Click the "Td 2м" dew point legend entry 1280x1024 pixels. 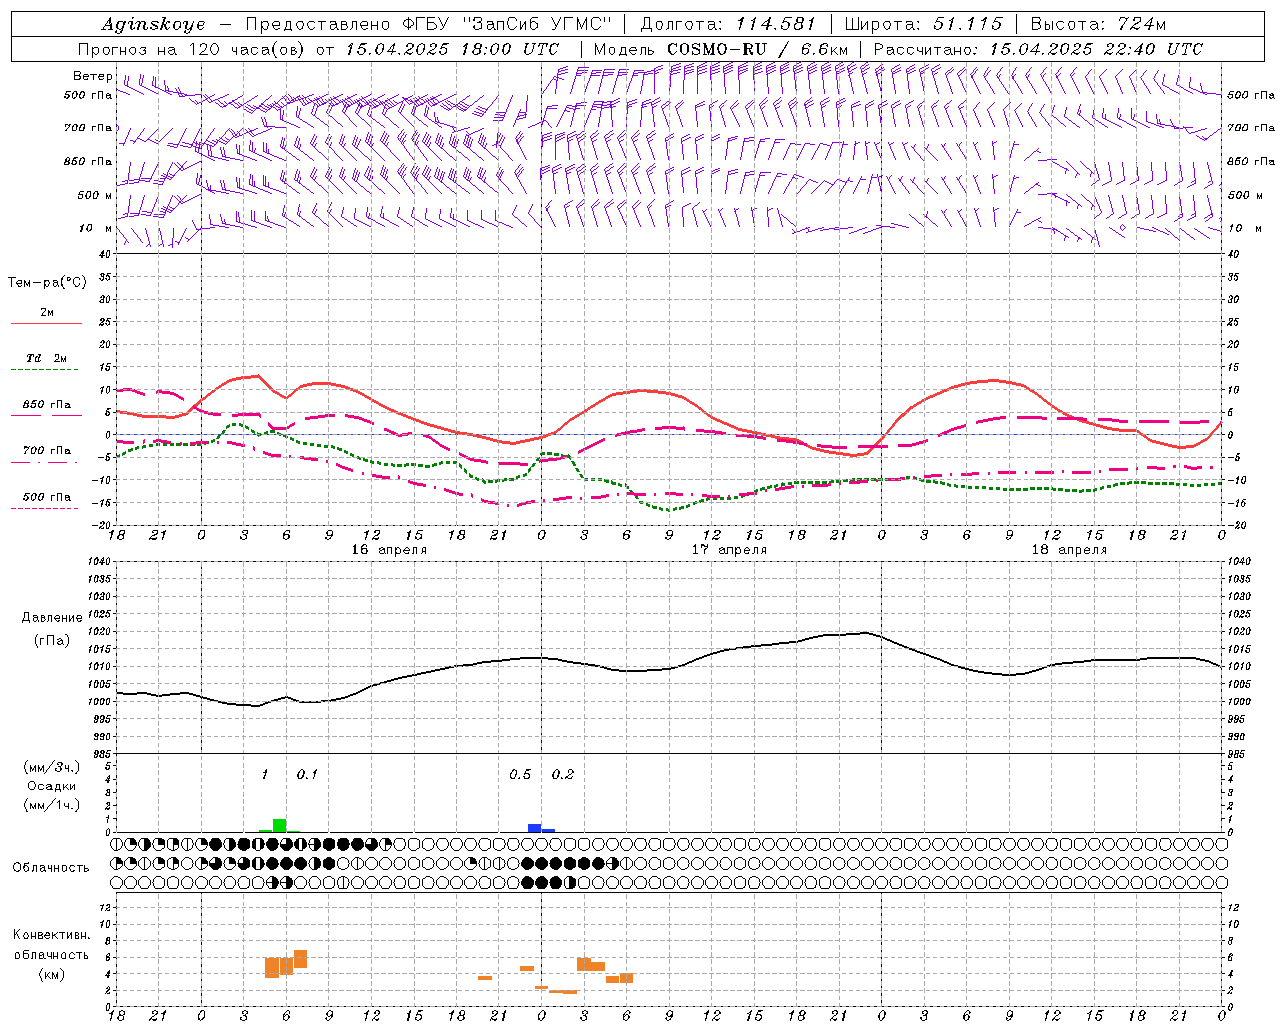tap(46, 358)
